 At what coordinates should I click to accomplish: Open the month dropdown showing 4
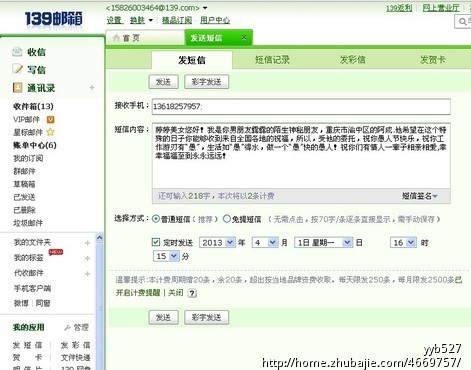(x=265, y=242)
